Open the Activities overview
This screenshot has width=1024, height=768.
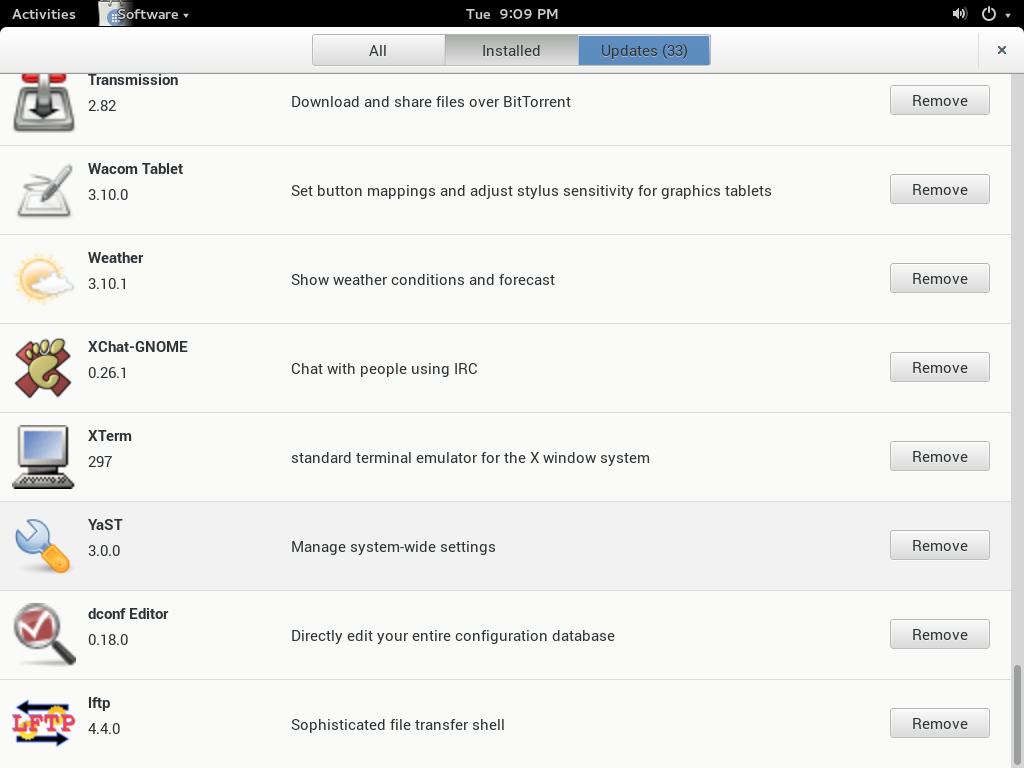pyautogui.click(x=44, y=14)
